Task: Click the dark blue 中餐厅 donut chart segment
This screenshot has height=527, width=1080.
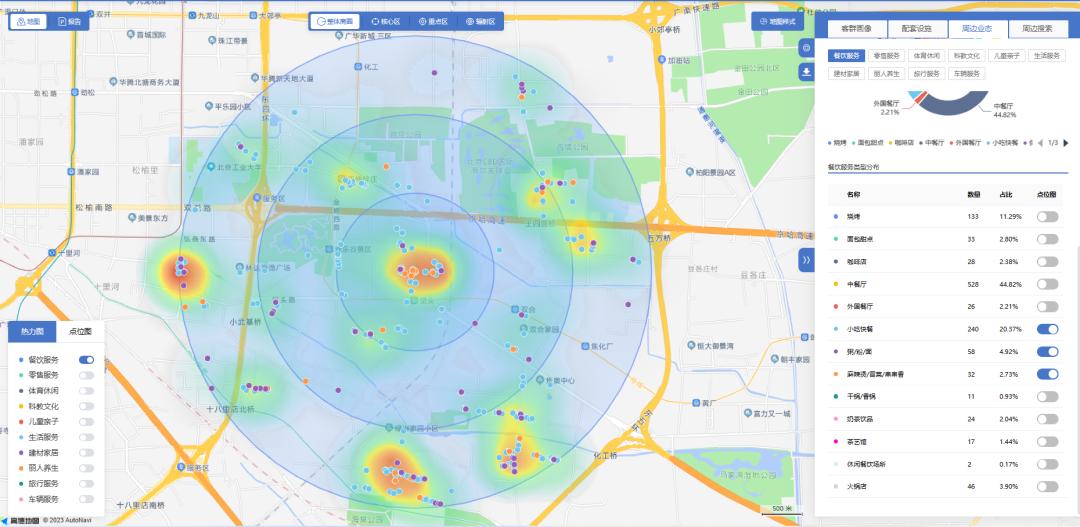Action: click(949, 107)
